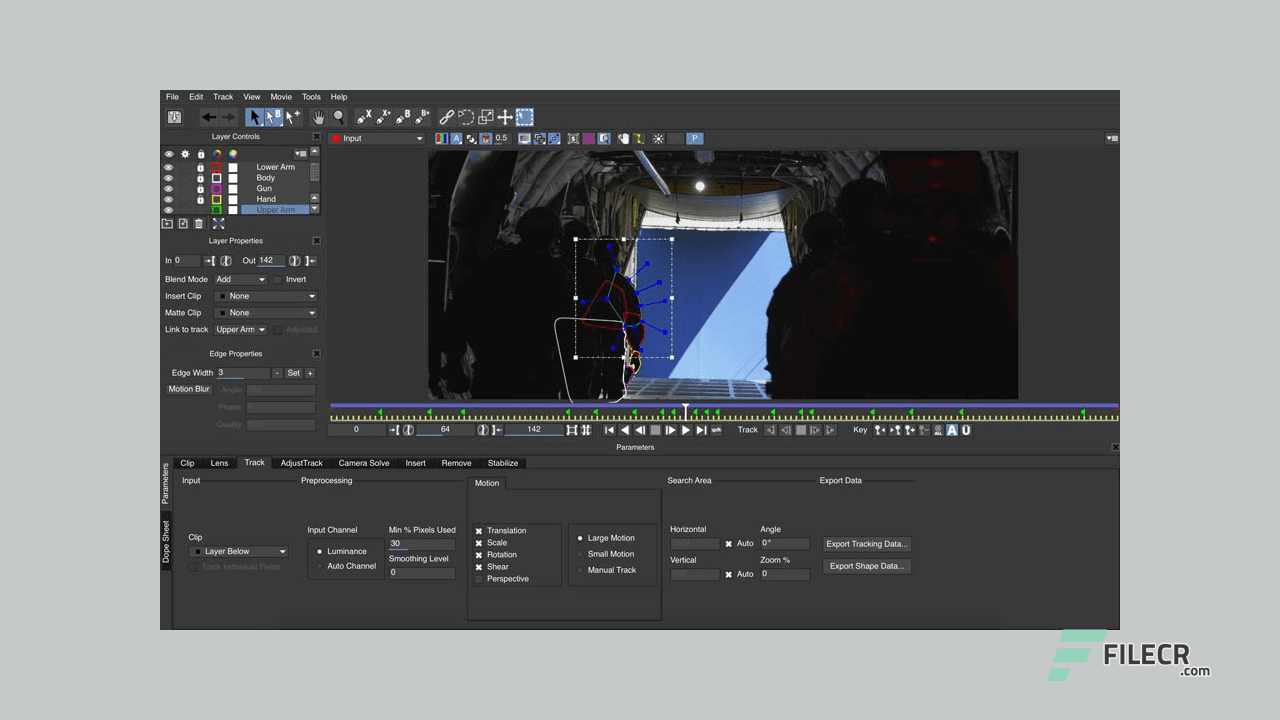
Task: Open the Stabilize view icon labeled S
Action: 573,139
